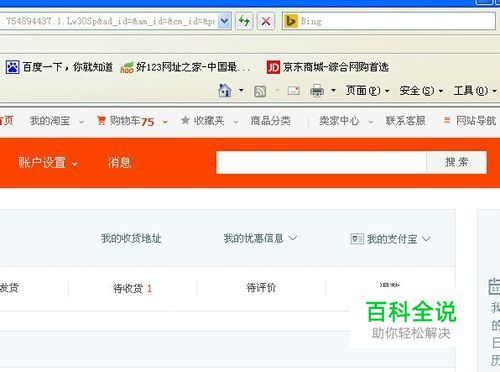500x372 pixels.
Task: Expand the 收藏夹 dropdown arrow
Action: pyautogui.click(x=236, y=122)
